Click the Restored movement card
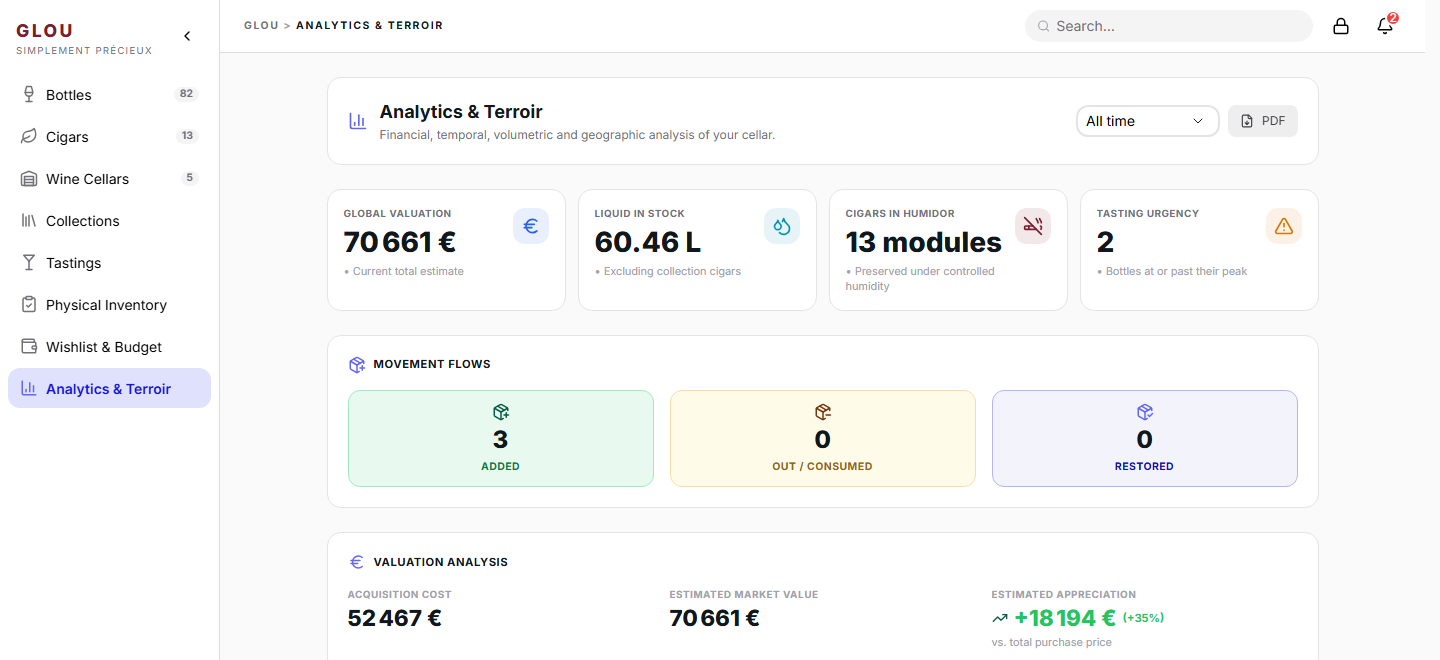1440x660 pixels. 1145,438
